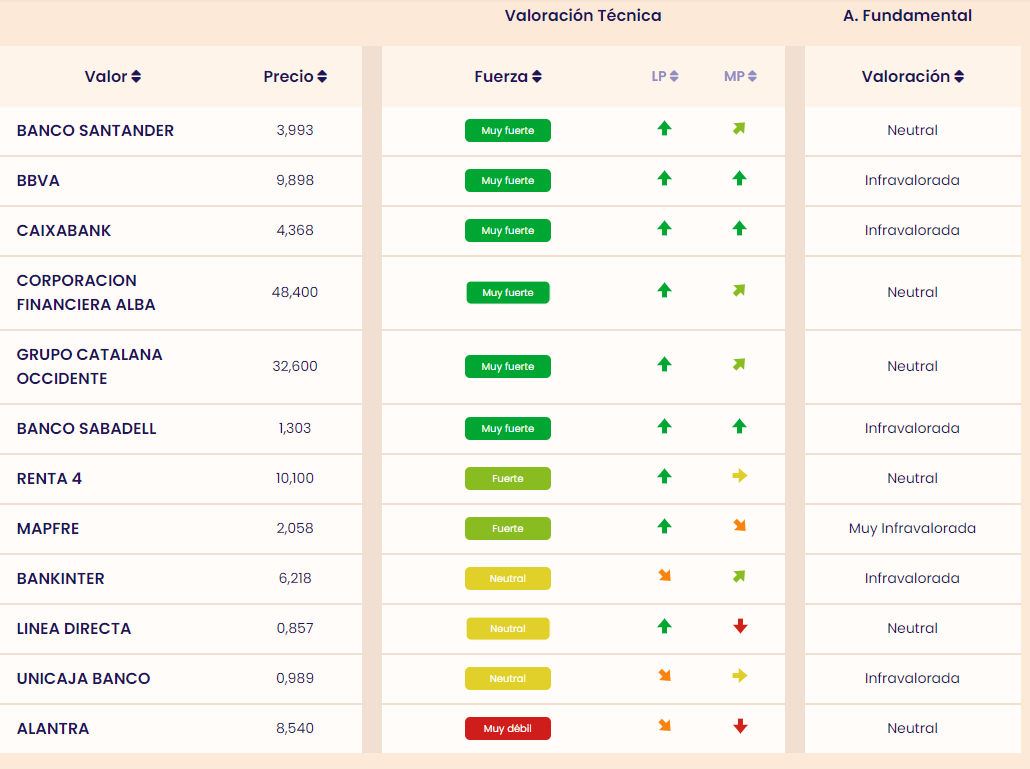Sort by Valoración column header
Image resolution: width=1030 pixels, height=769 pixels.
click(x=912, y=77)
